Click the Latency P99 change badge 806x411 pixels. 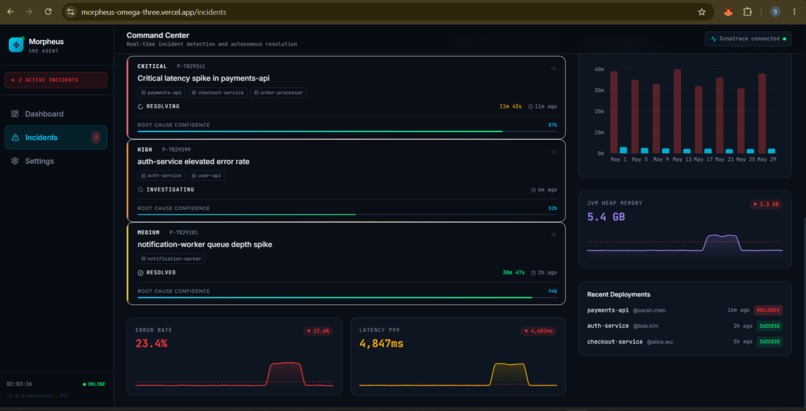tap(538, 331)
